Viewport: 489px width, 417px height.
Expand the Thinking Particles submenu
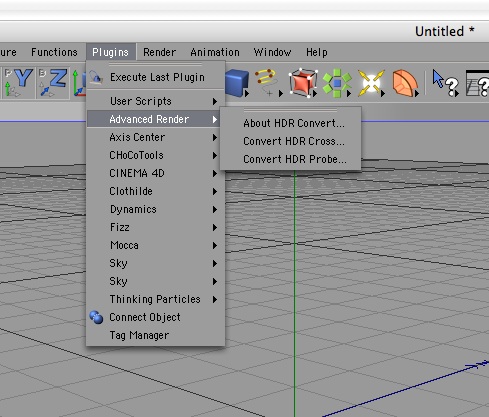(156, 299)
